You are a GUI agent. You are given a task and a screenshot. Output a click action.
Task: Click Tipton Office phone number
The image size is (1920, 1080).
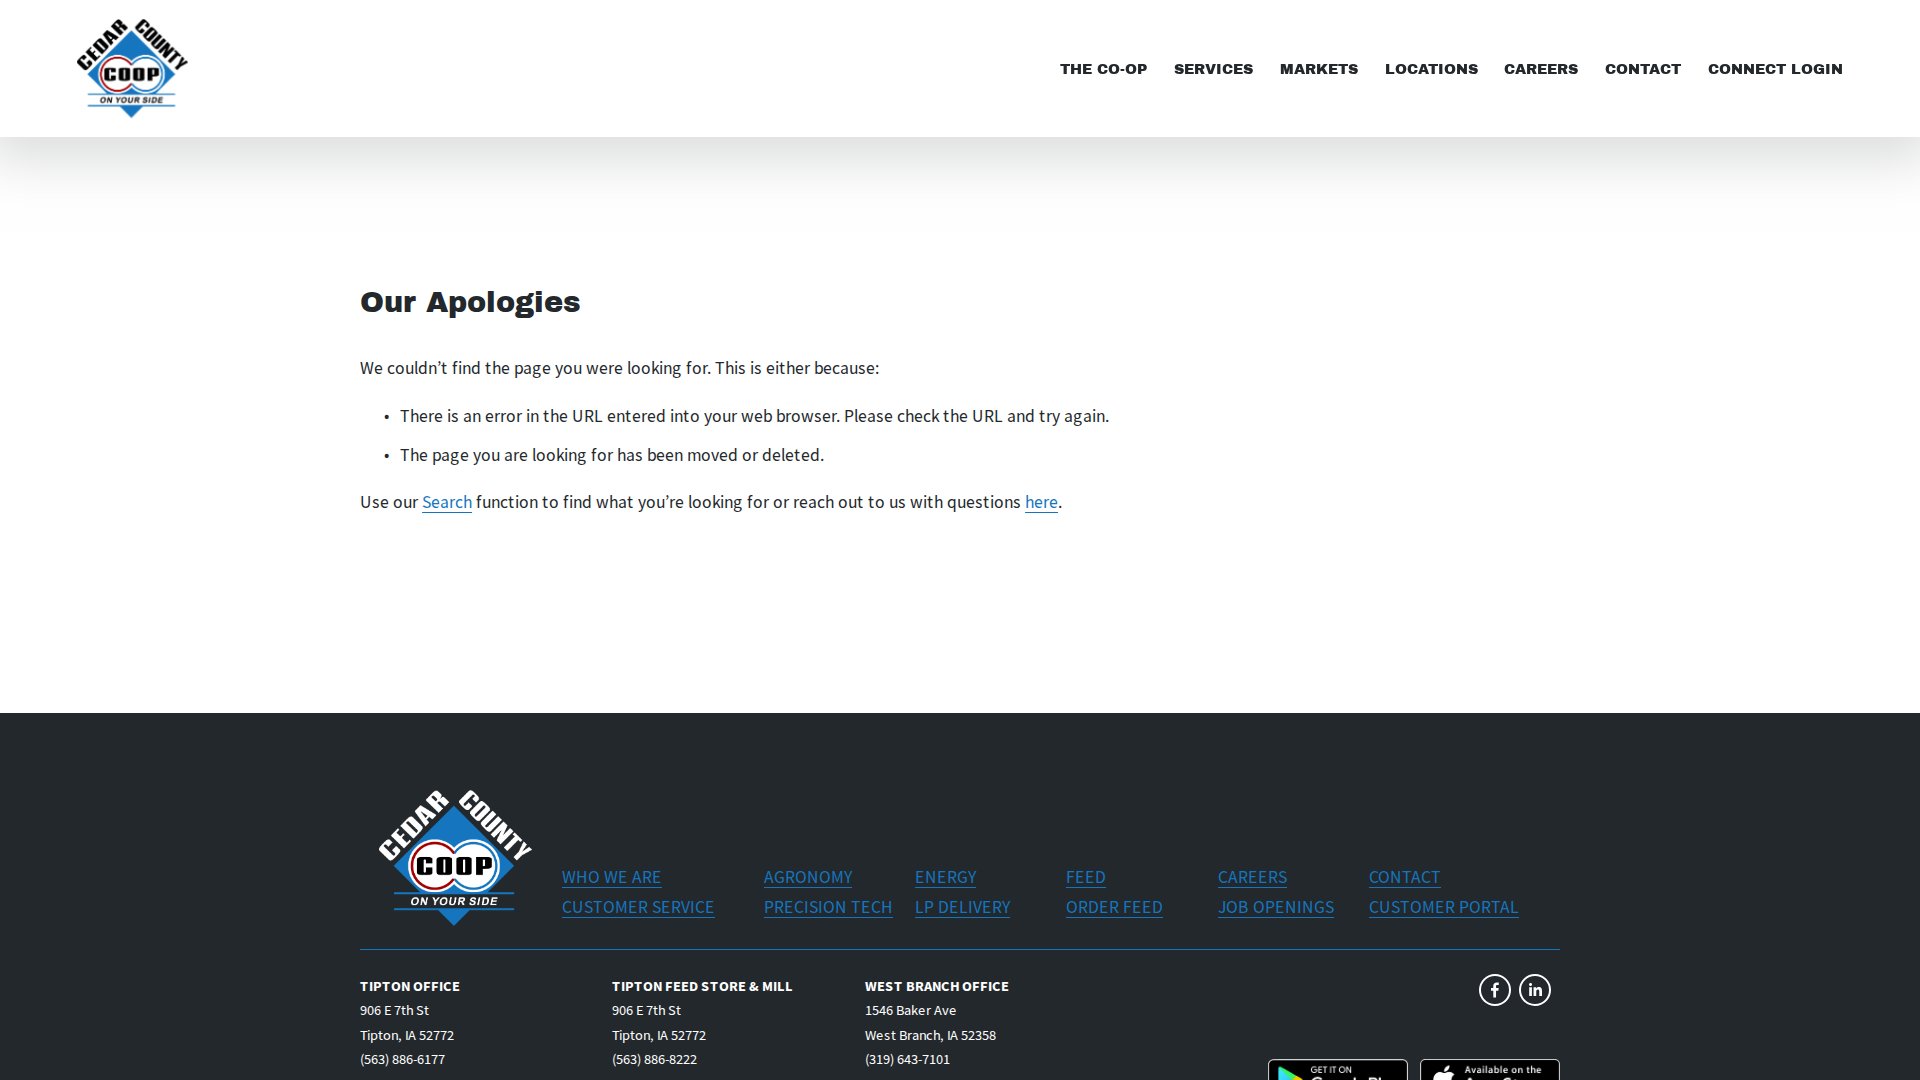coord(402,1059)
